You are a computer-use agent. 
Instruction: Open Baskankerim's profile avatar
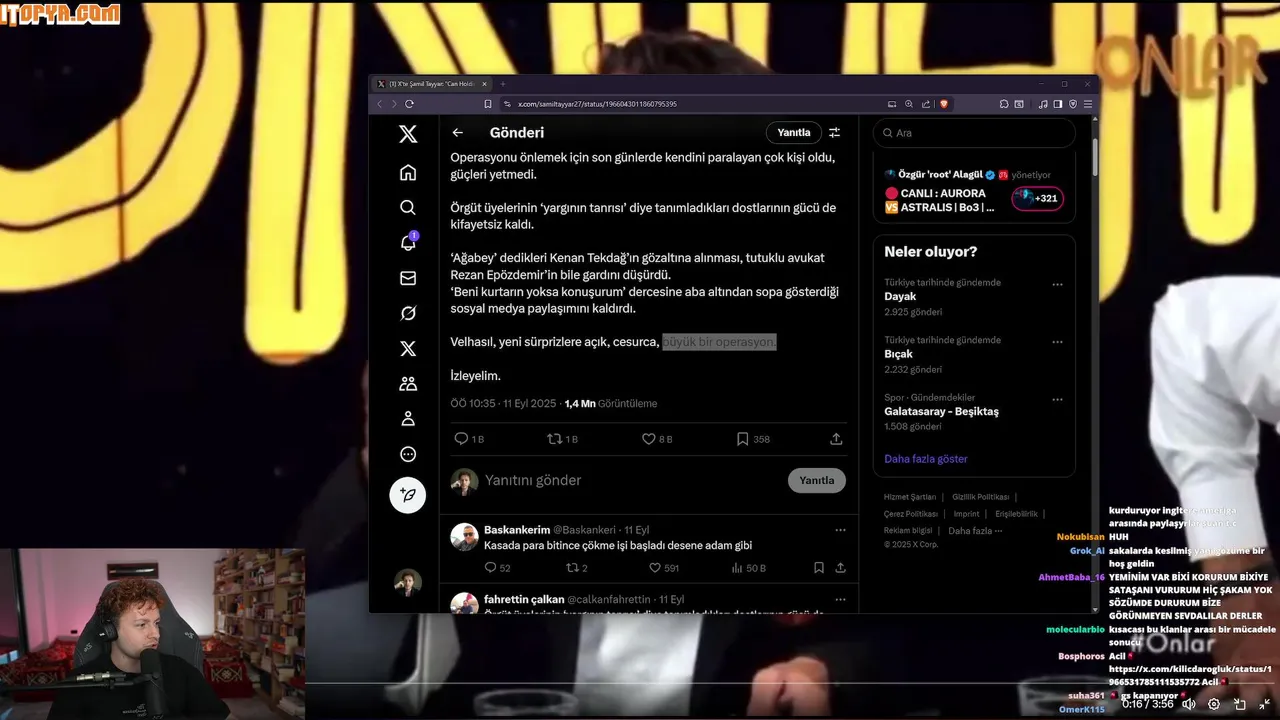(x=464, y=537)
